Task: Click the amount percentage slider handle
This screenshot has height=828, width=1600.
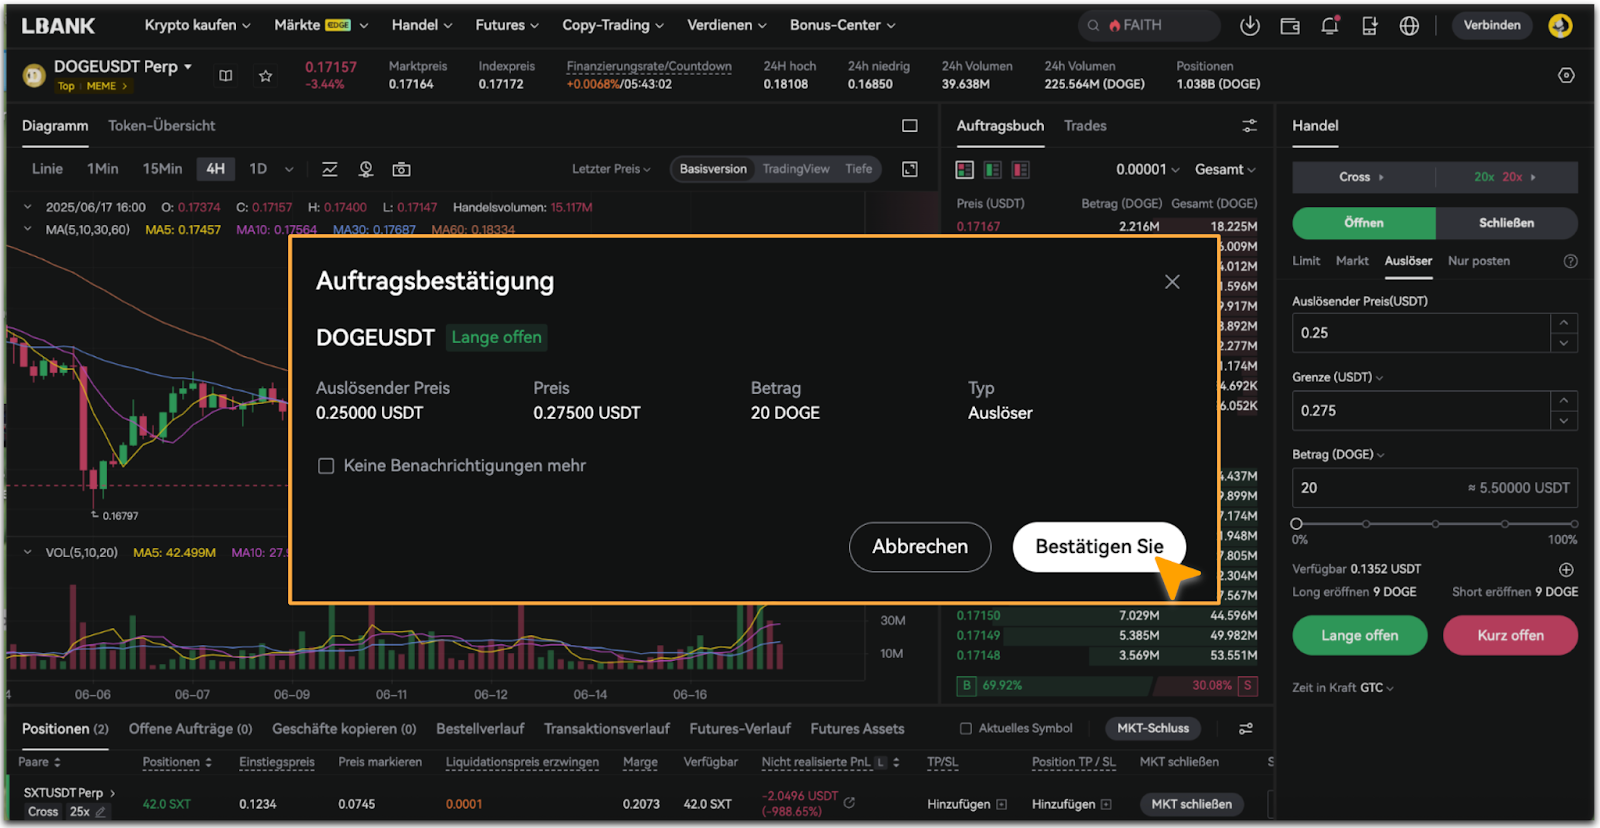Action: [1297, 524]
